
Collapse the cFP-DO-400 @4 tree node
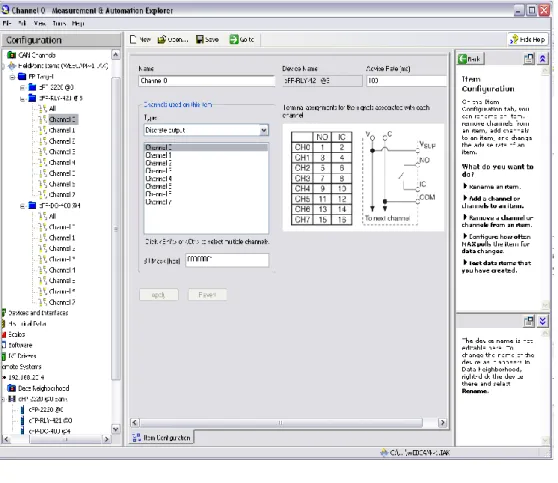point(22,206)
